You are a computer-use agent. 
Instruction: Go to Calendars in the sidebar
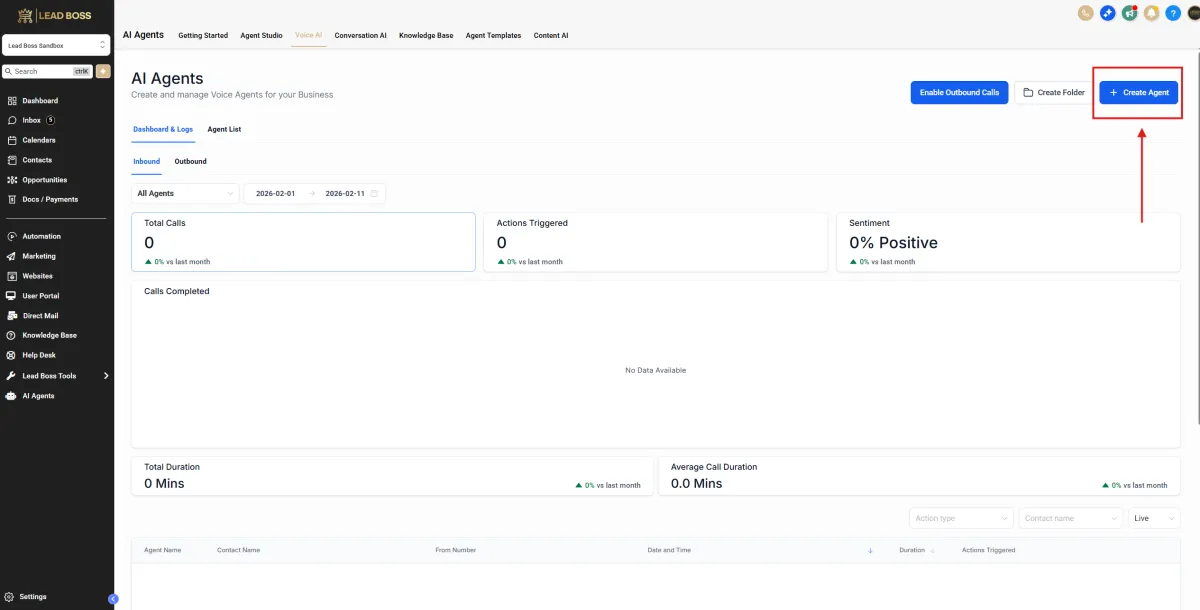coord(39,140)
